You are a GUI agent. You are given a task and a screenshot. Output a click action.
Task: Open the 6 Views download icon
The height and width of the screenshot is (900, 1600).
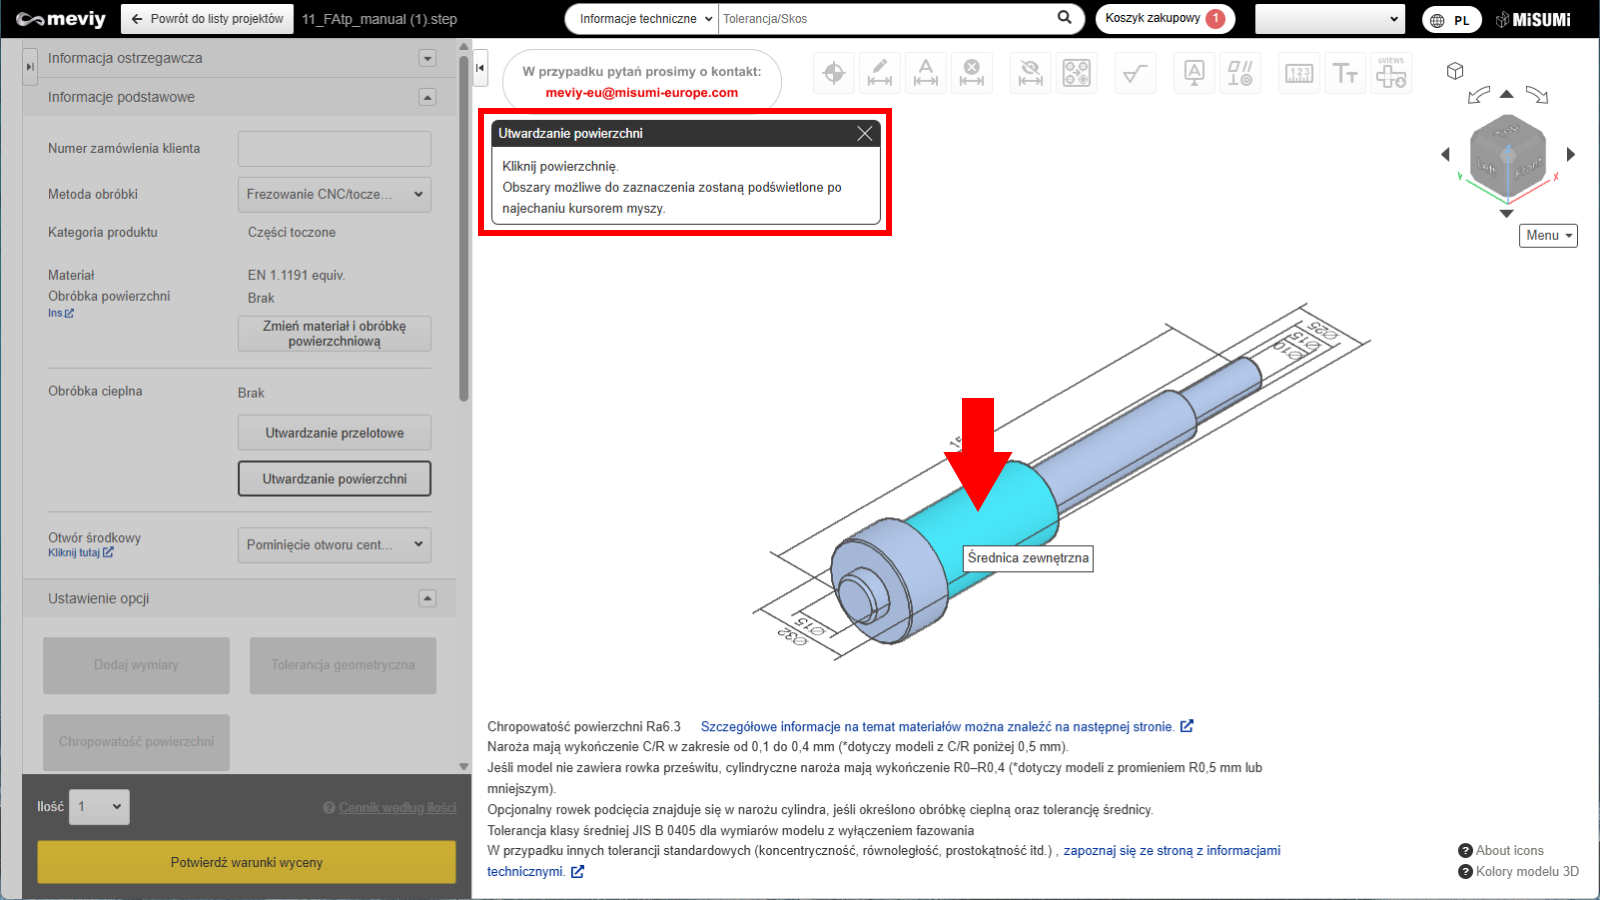pyautogui.click(x=1390, y=73)
